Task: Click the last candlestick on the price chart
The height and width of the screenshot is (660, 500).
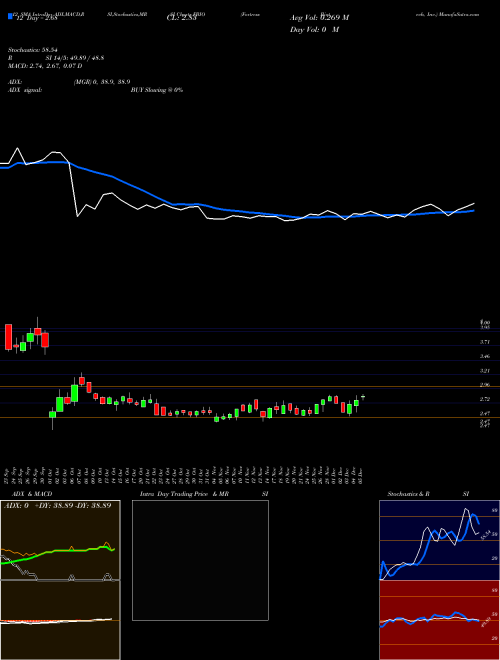Action: click(x=363, y=397)
